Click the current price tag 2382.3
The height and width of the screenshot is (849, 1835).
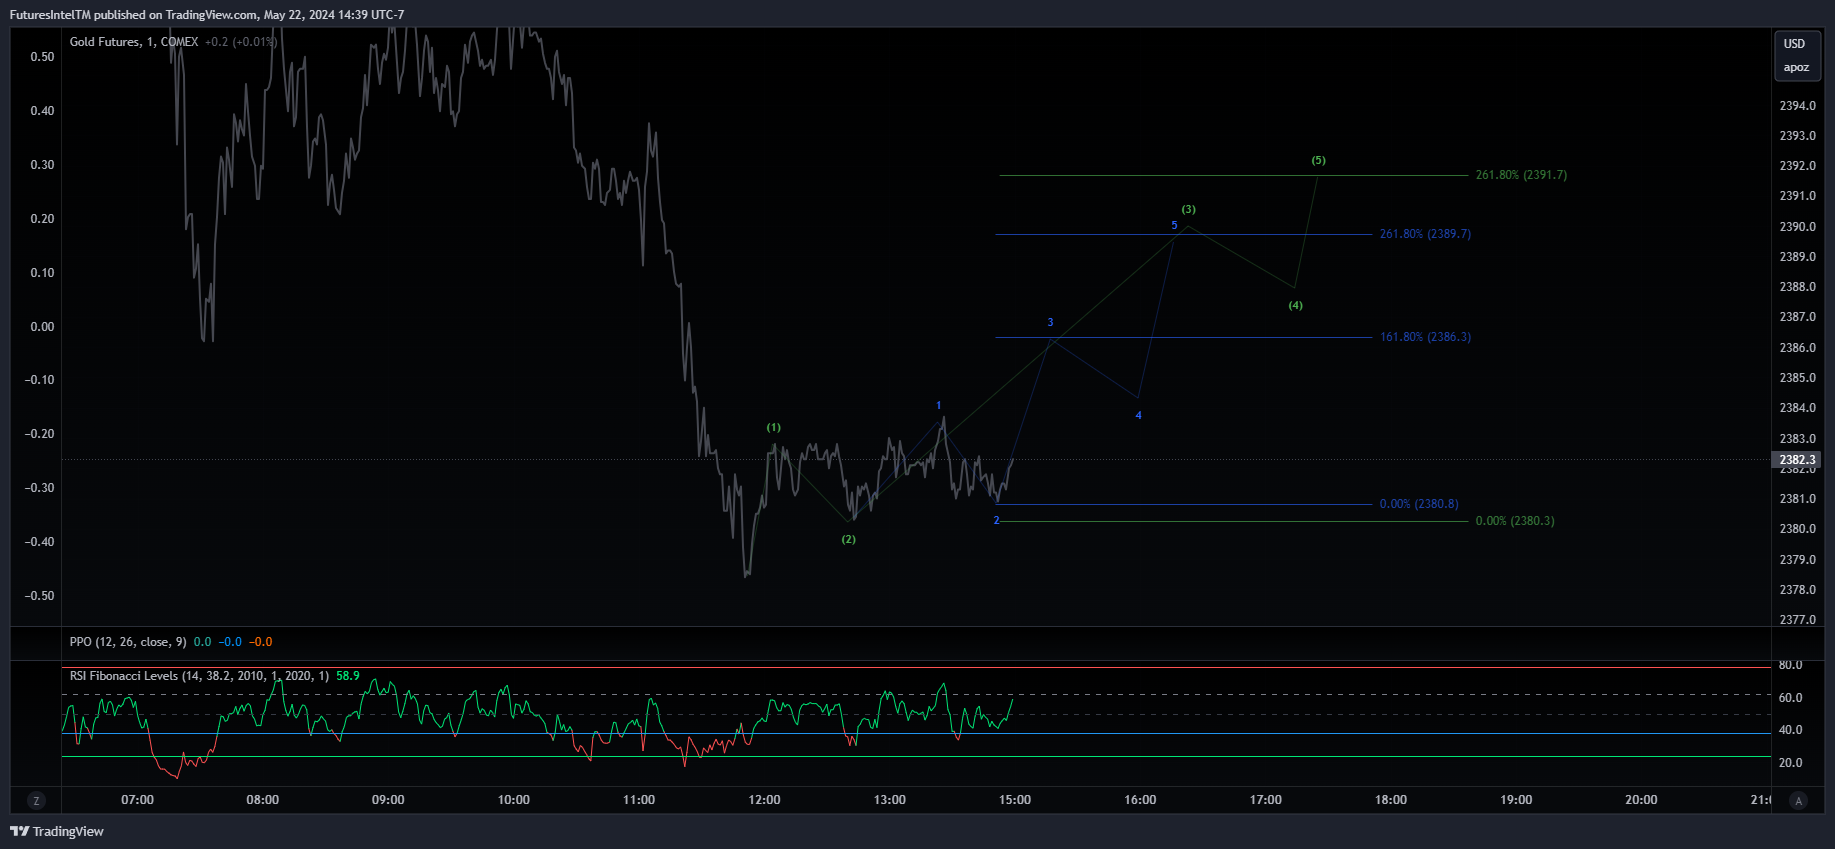1798,460
